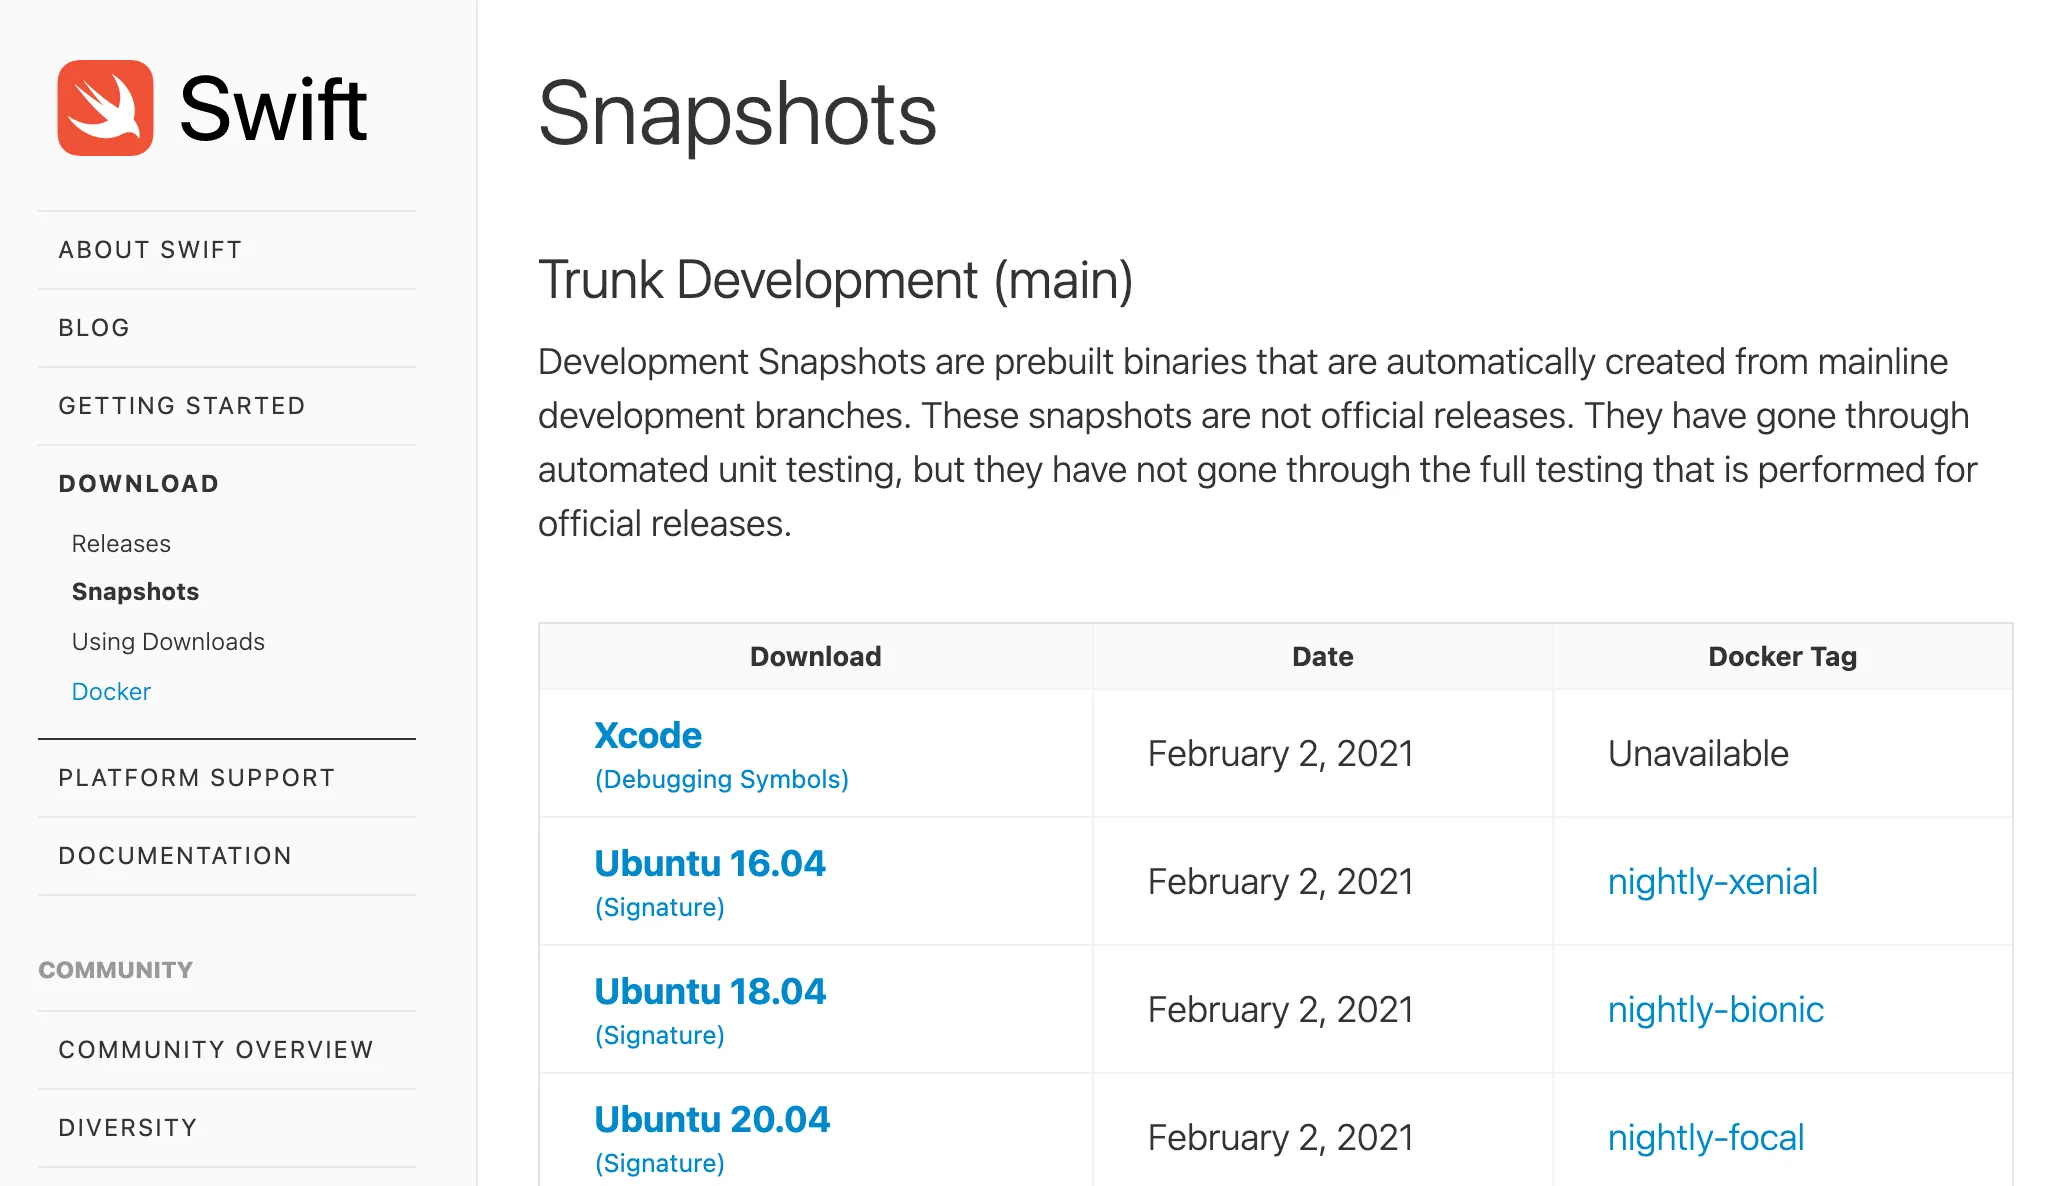The image size is (2056, 1186).
Task: Click the Using Downloads link
Action: [x=167, y=641]
